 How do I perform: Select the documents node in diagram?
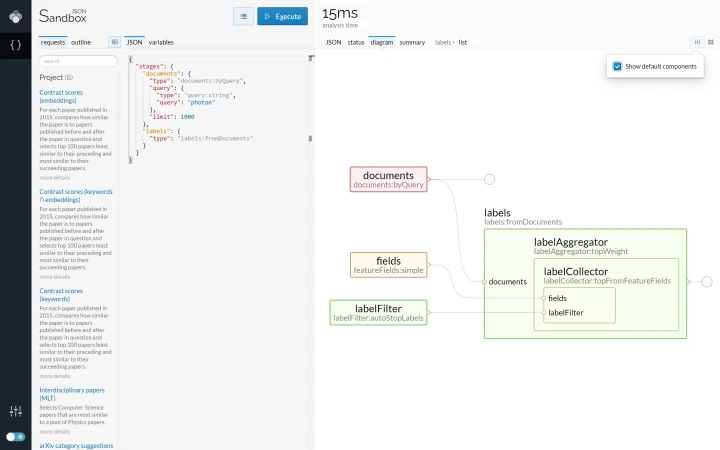click(388, 179)
